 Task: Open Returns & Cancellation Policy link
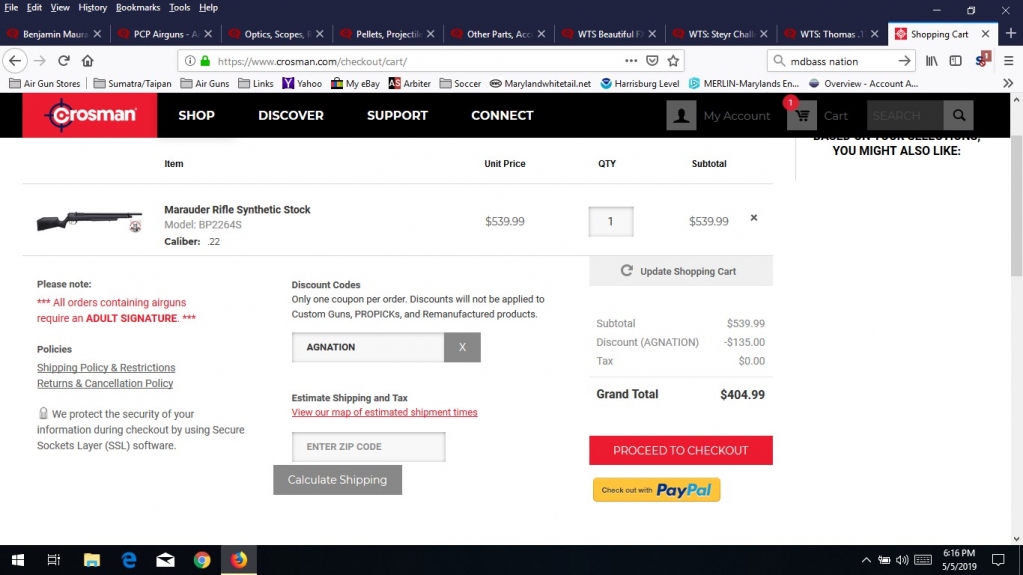point(105,383)
